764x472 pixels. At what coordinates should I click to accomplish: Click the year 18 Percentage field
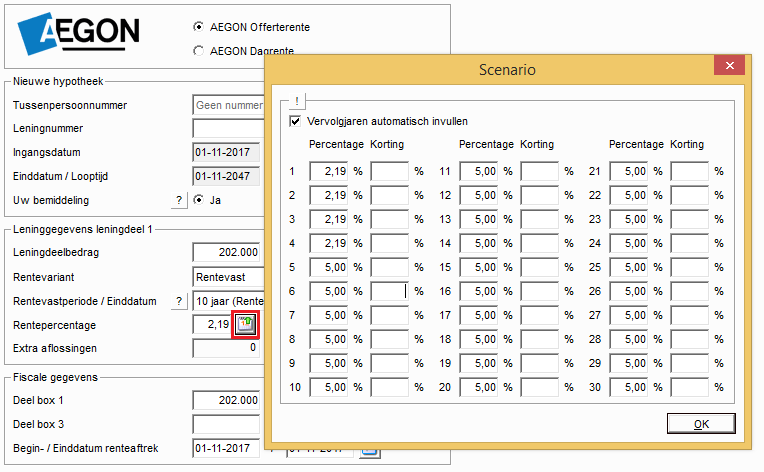478,339
